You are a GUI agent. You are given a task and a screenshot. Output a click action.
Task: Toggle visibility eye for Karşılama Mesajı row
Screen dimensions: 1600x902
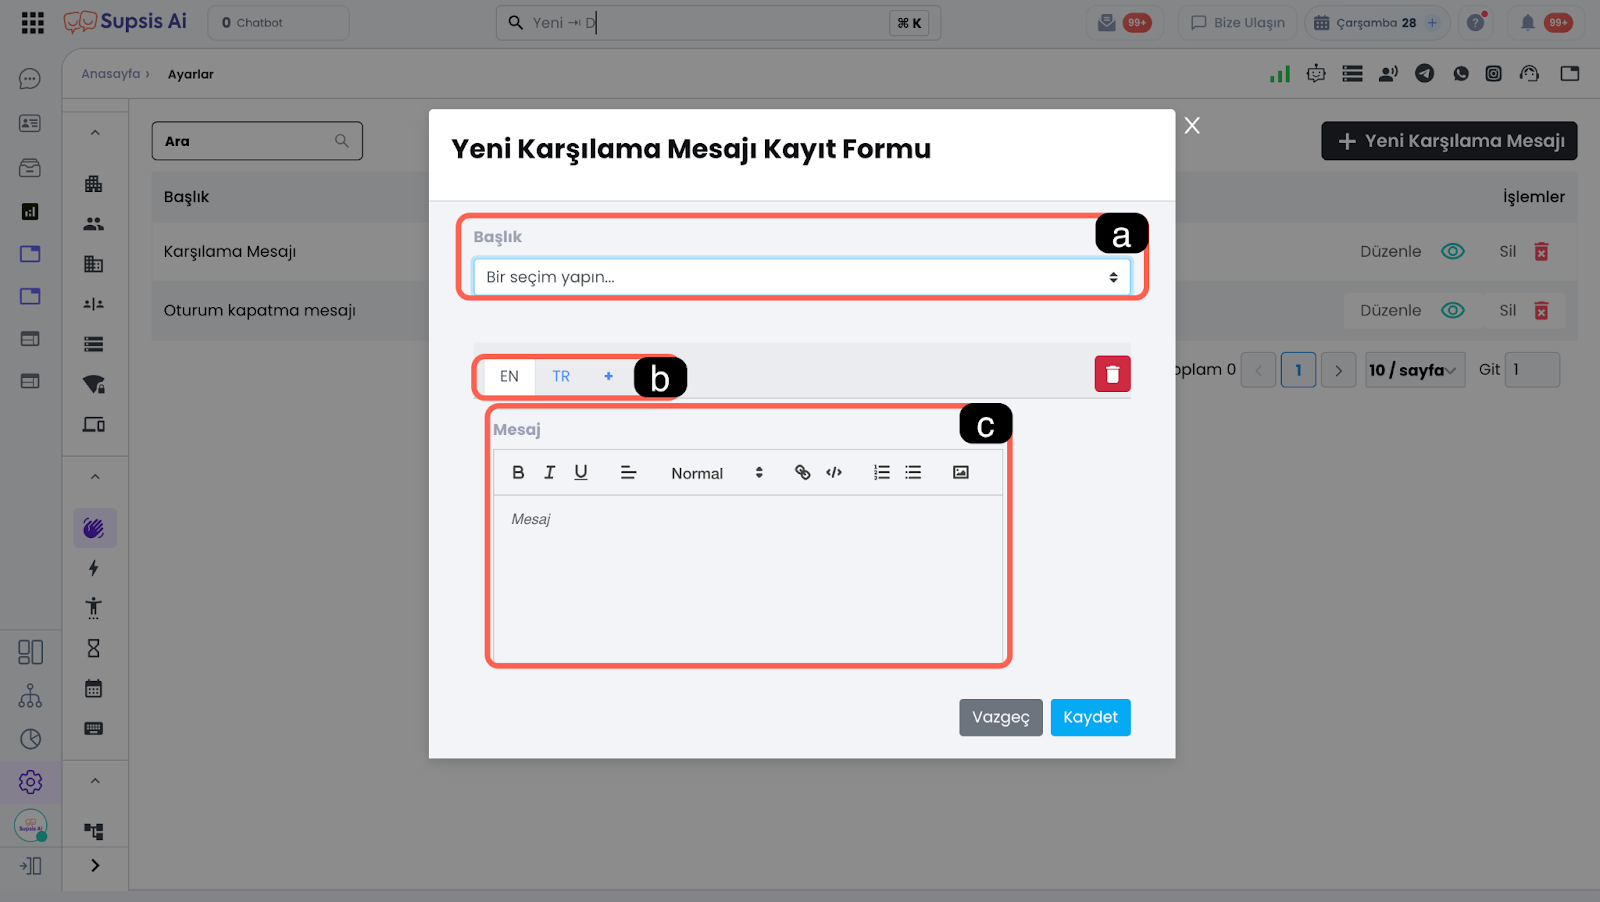(1452, 251)
